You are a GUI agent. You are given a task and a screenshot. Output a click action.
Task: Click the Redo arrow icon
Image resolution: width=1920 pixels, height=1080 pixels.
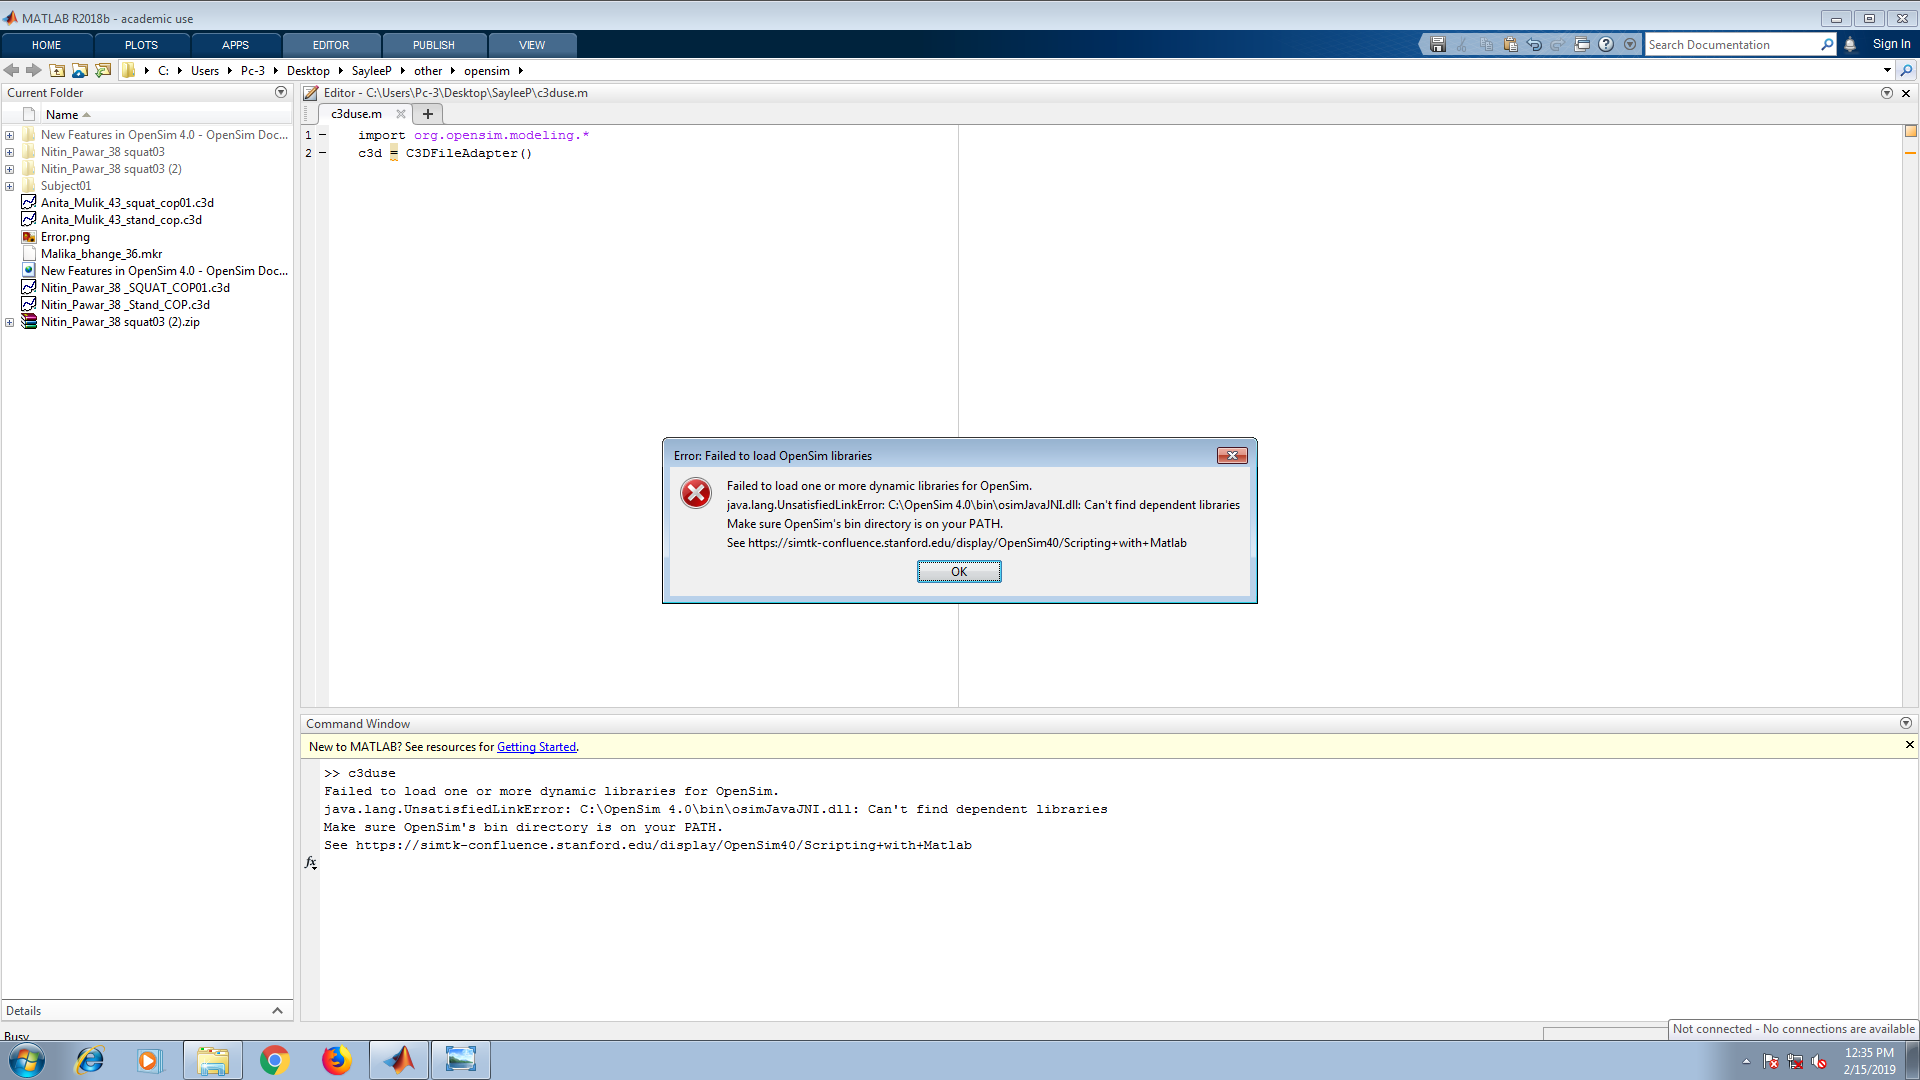pos(1558,45)
